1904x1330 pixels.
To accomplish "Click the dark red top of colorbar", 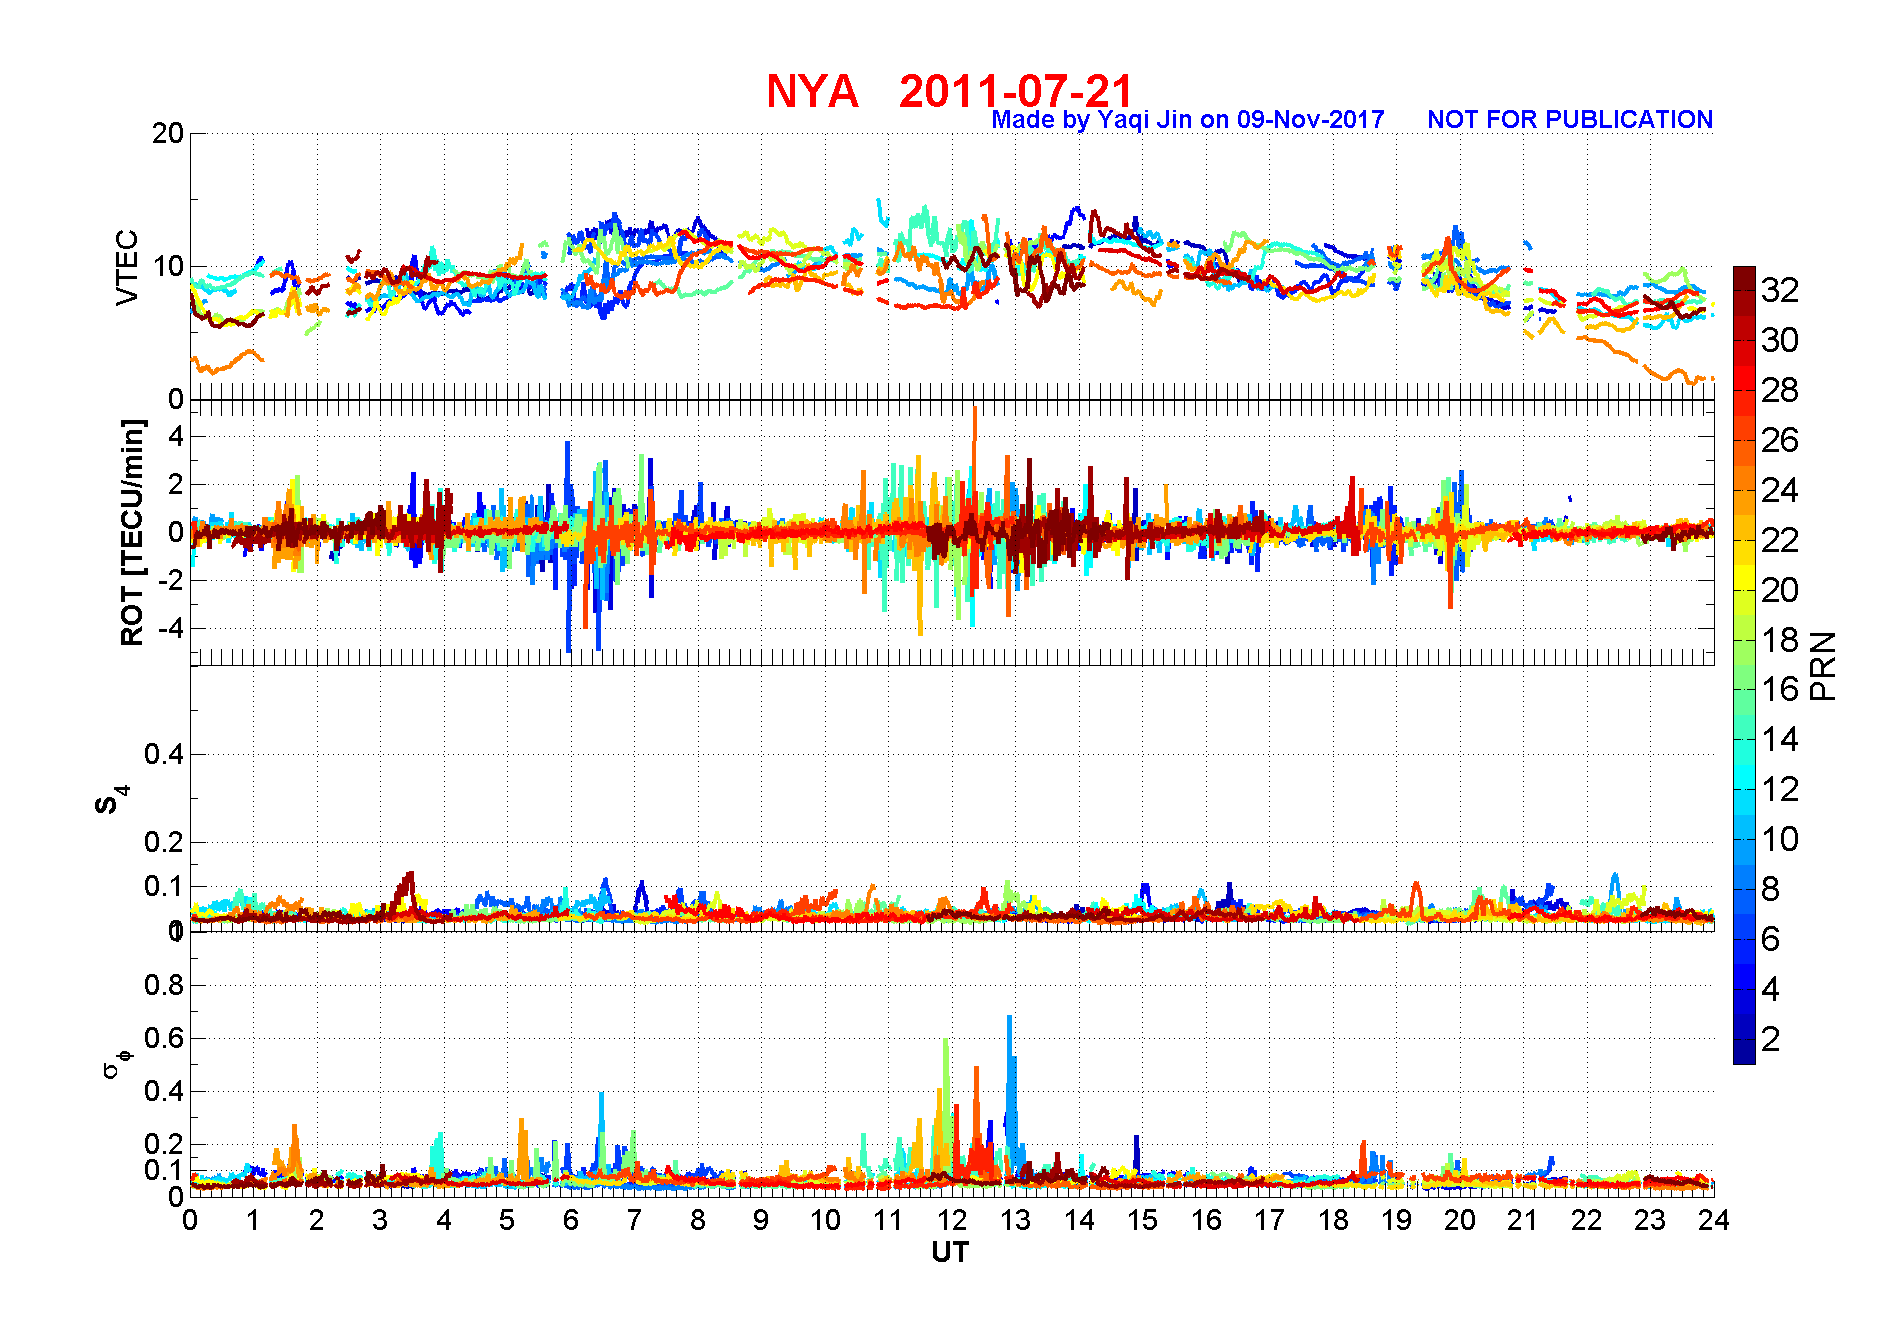I will coord(1744,279).
